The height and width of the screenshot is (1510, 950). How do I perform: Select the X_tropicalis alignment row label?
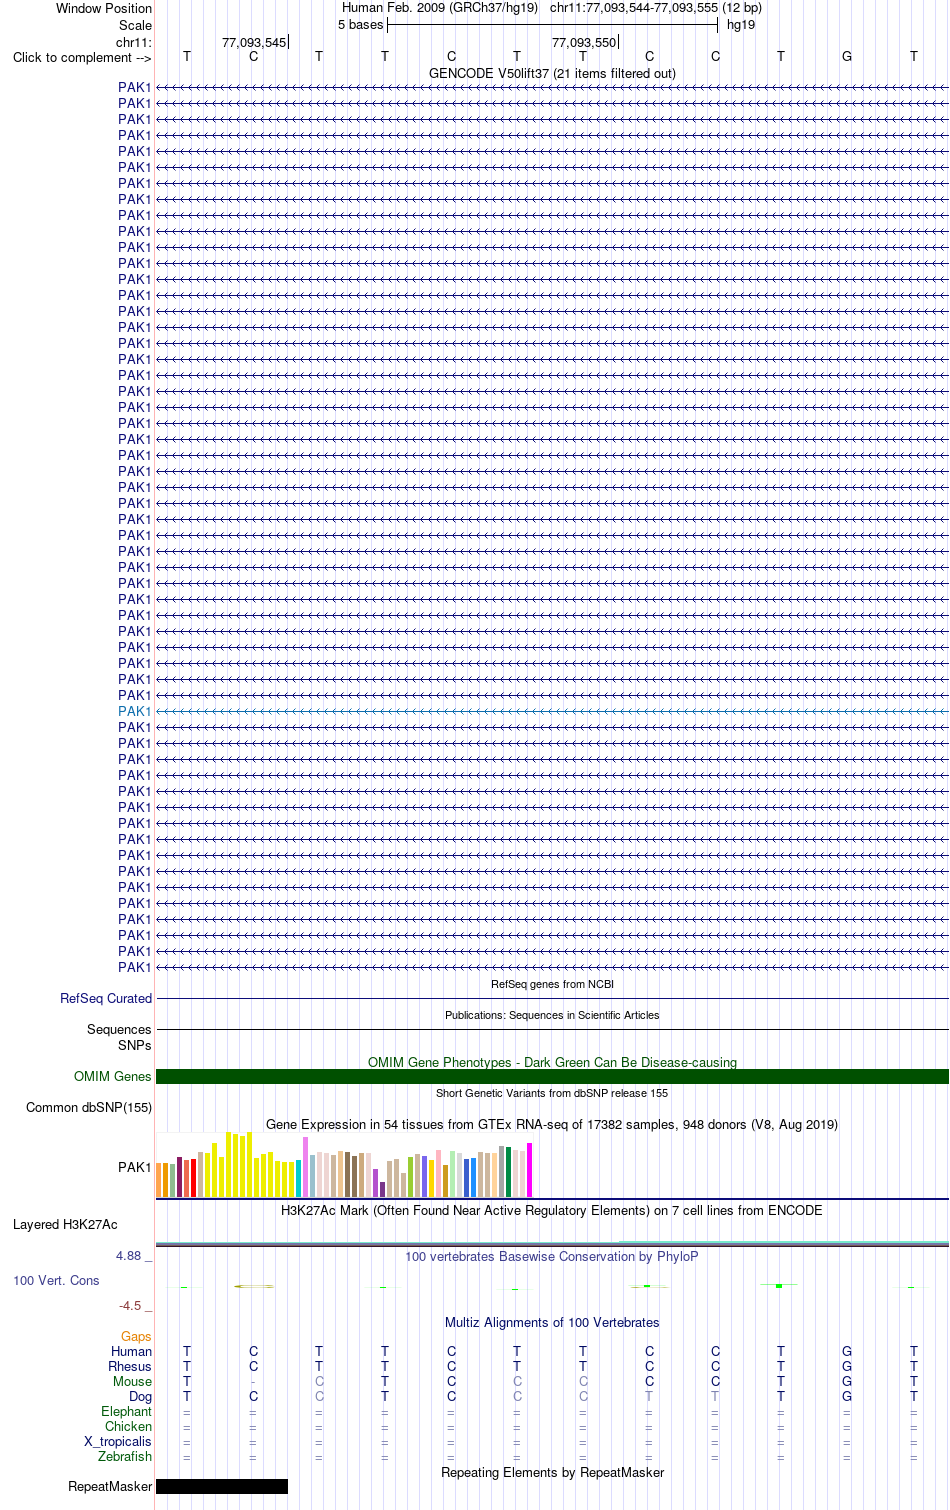point(118,1441)
